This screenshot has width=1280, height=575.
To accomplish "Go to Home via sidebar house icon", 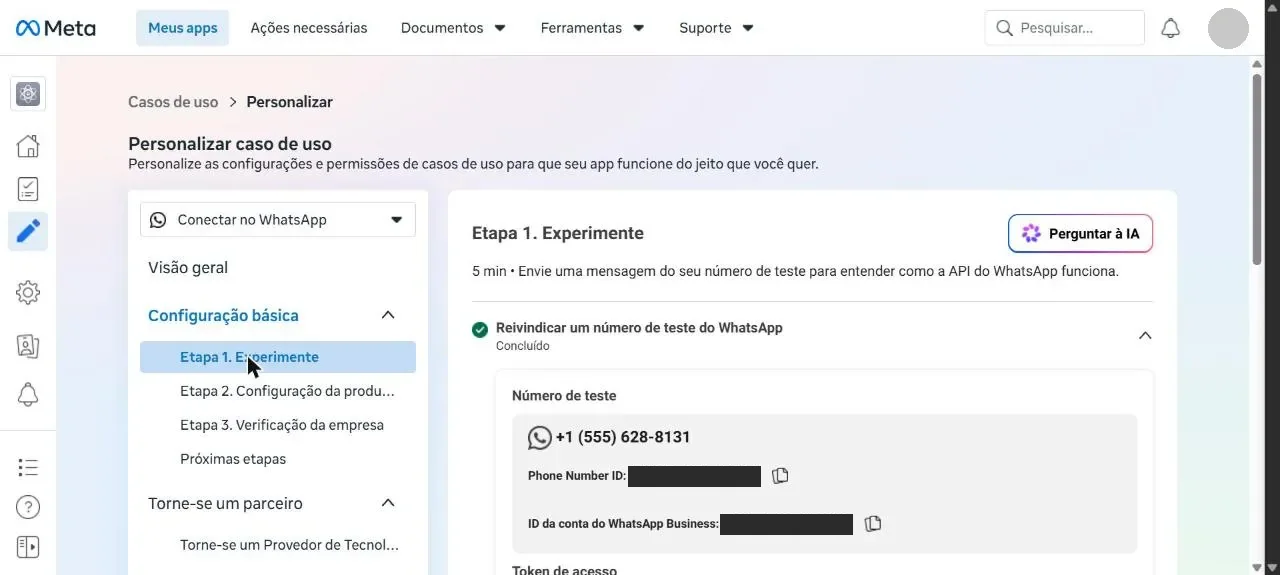I will click(28, 146).
